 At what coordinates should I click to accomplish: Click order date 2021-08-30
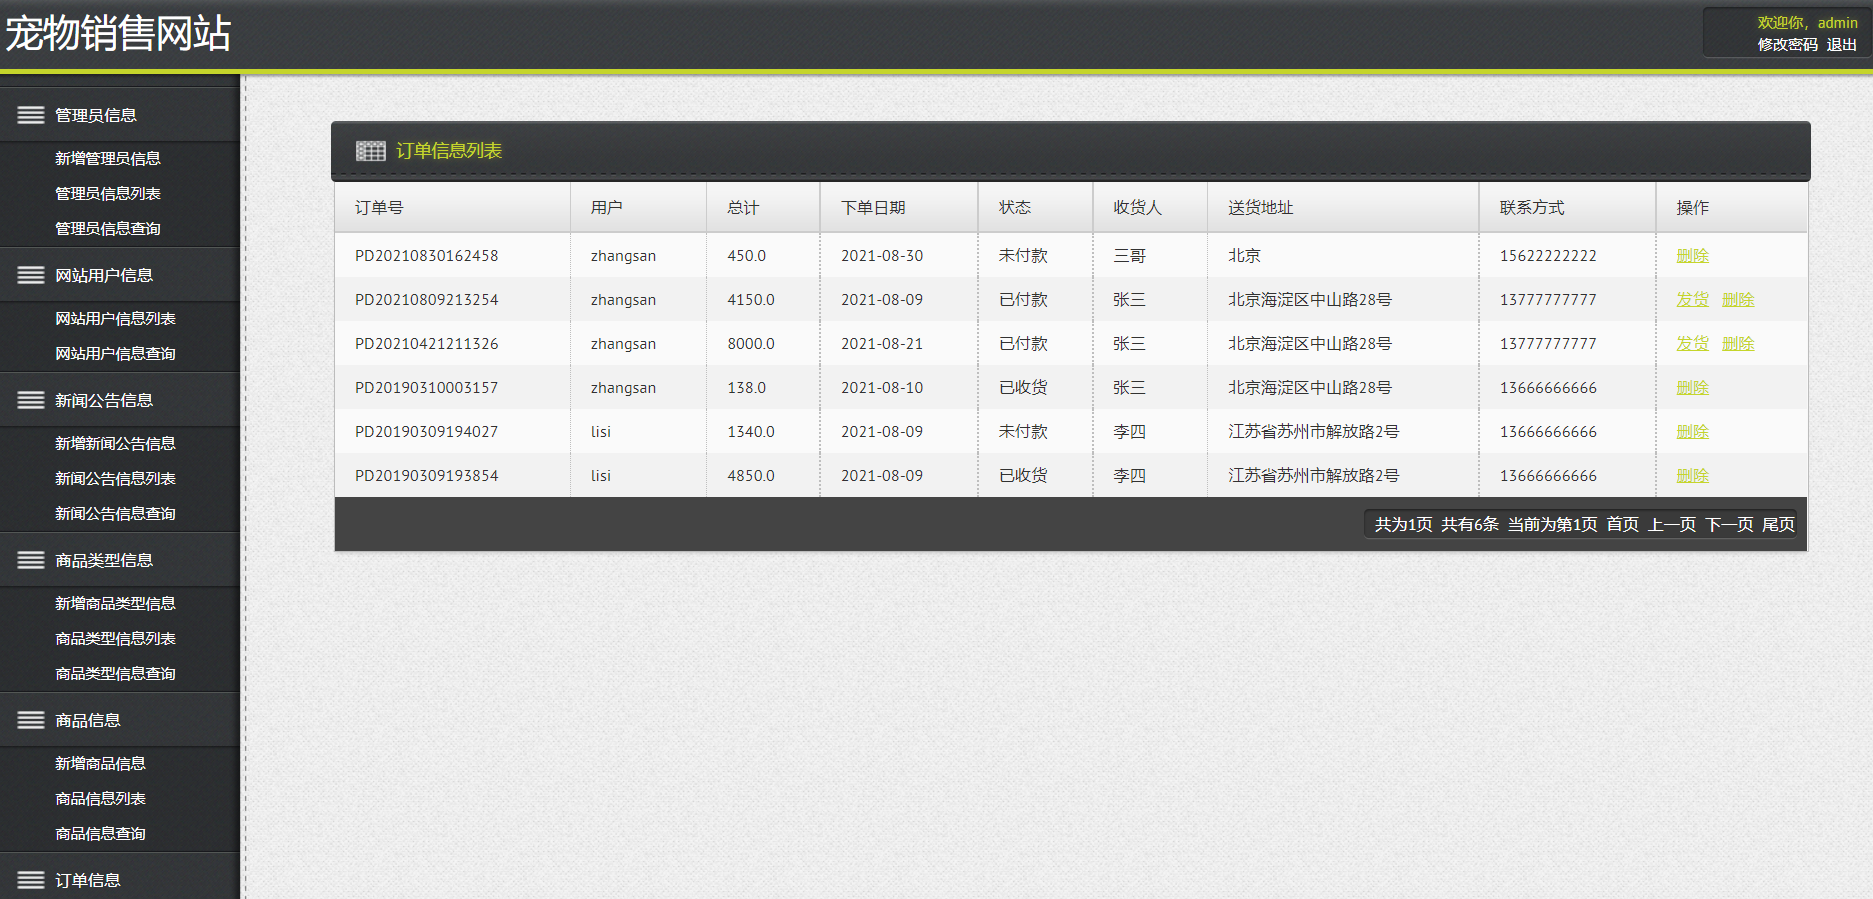[882, 256]
